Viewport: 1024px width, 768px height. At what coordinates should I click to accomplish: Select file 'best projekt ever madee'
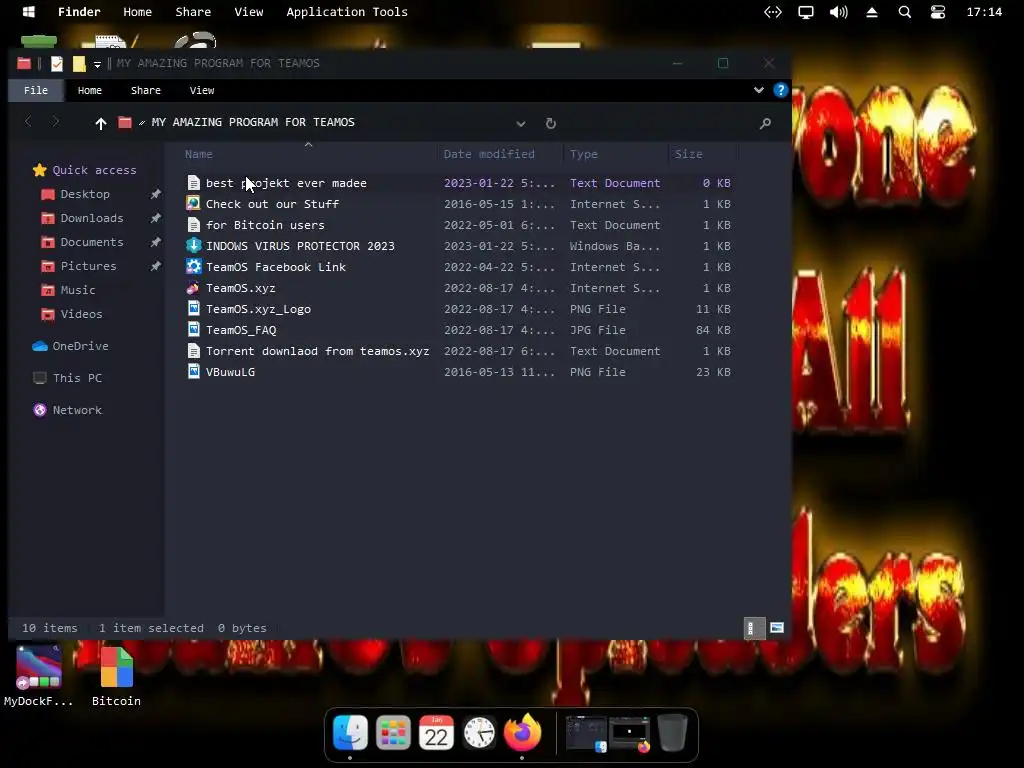[458, 183]
